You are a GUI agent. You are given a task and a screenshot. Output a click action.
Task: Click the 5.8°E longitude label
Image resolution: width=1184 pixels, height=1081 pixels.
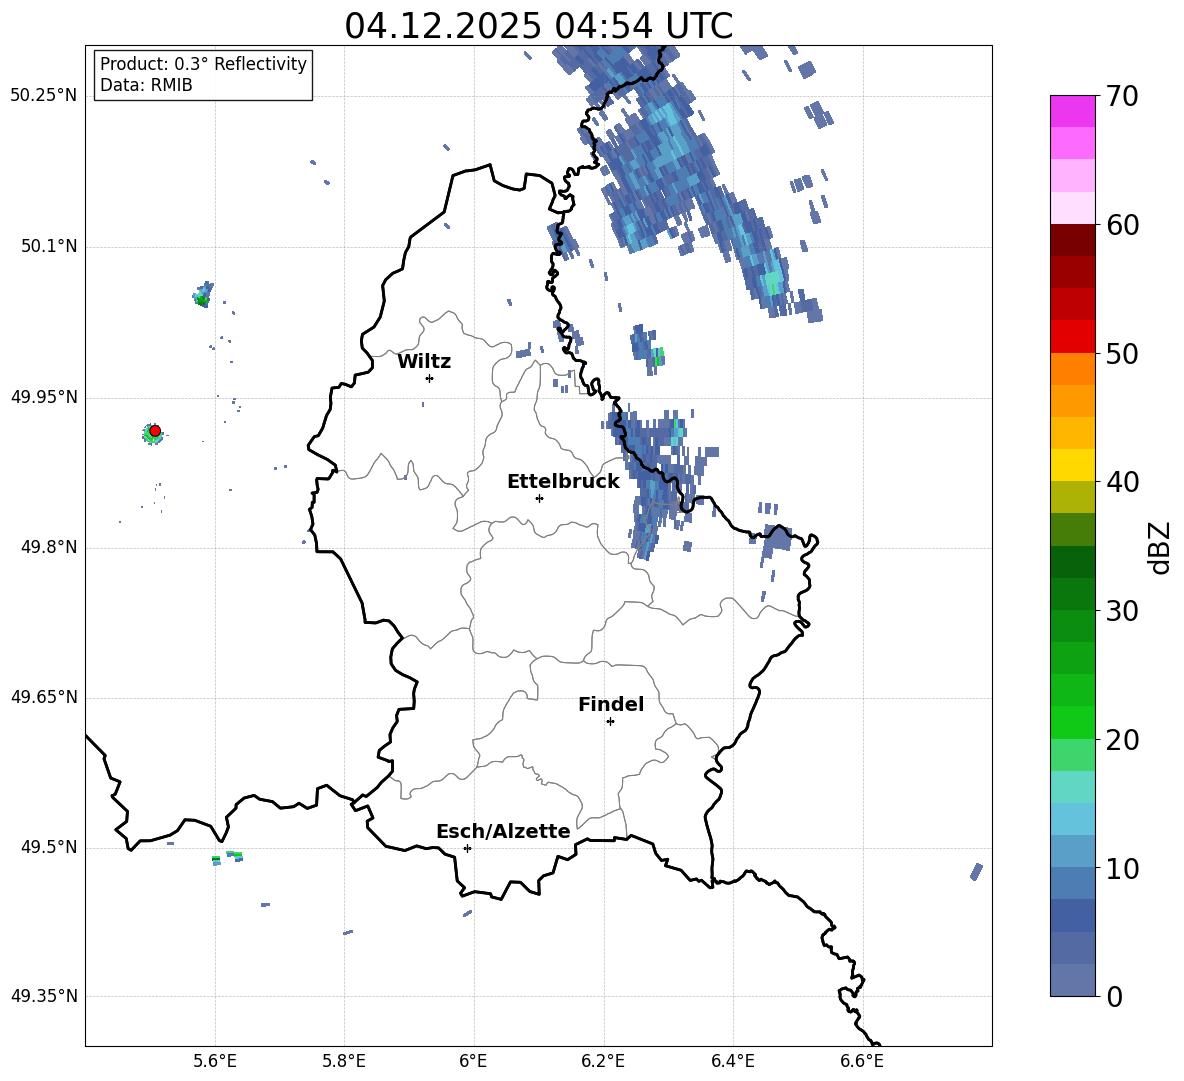344,1062
